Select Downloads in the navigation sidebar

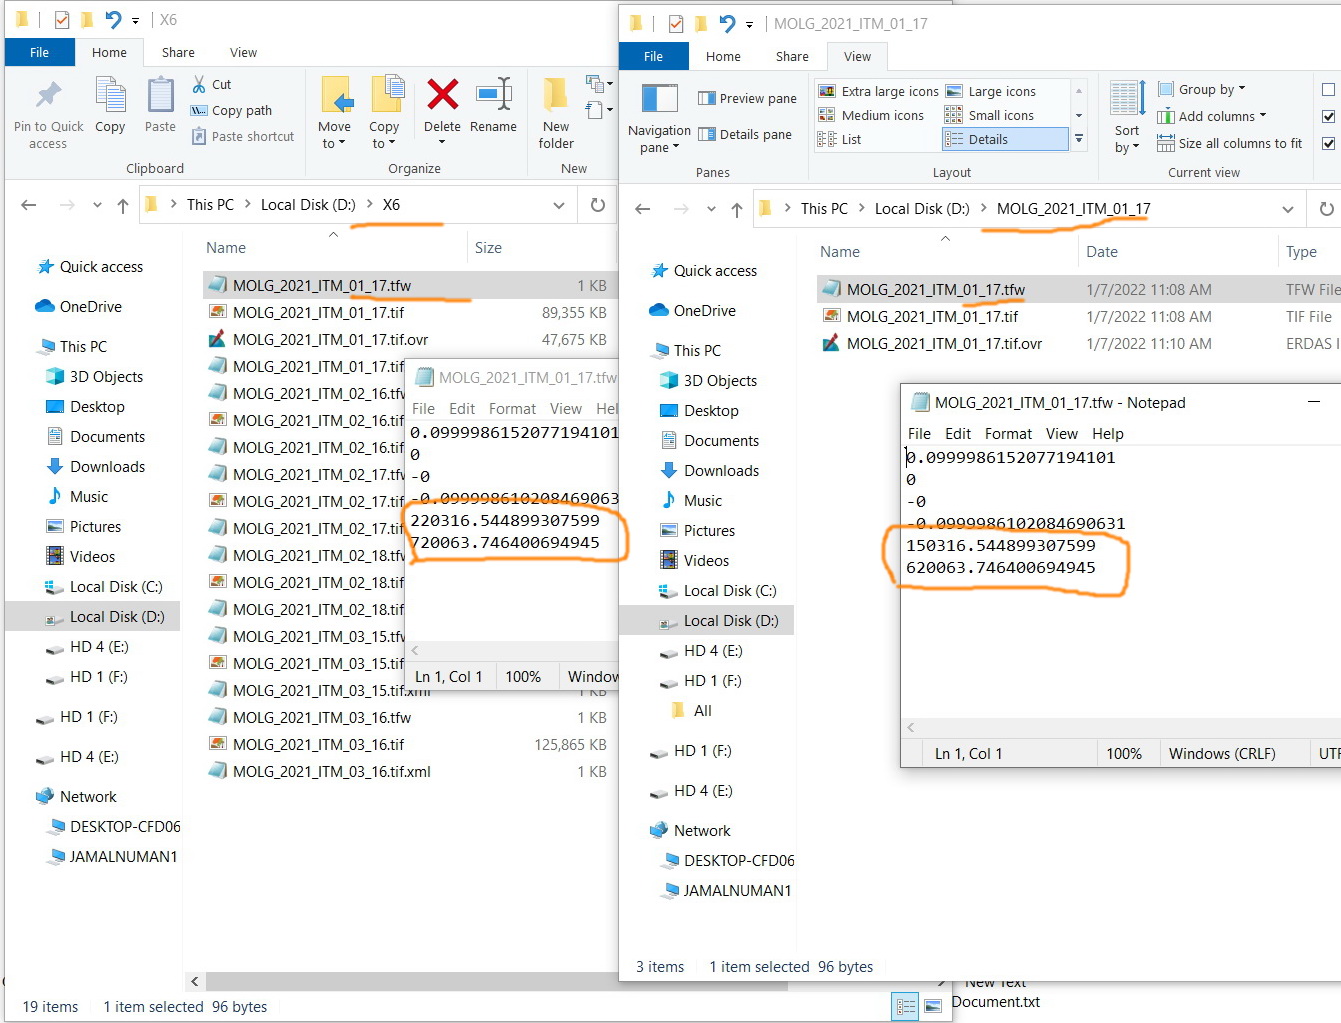click(720, 470)
